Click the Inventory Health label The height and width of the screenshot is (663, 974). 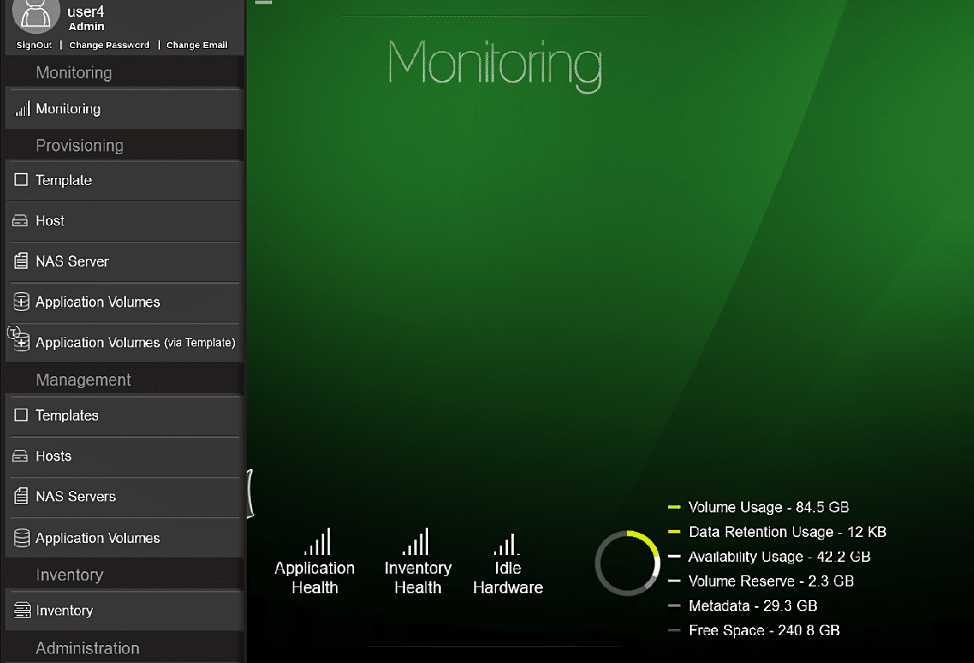(x=418, y=577)
